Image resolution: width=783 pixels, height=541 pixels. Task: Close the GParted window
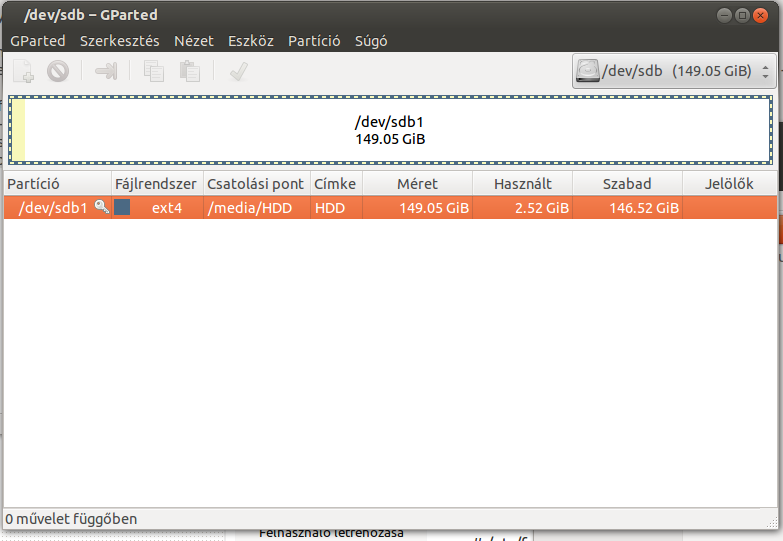click(760, 15)
